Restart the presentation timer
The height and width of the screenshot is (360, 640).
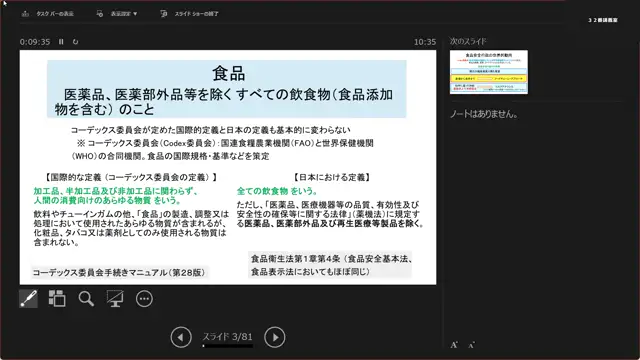[x=76, y=42]
